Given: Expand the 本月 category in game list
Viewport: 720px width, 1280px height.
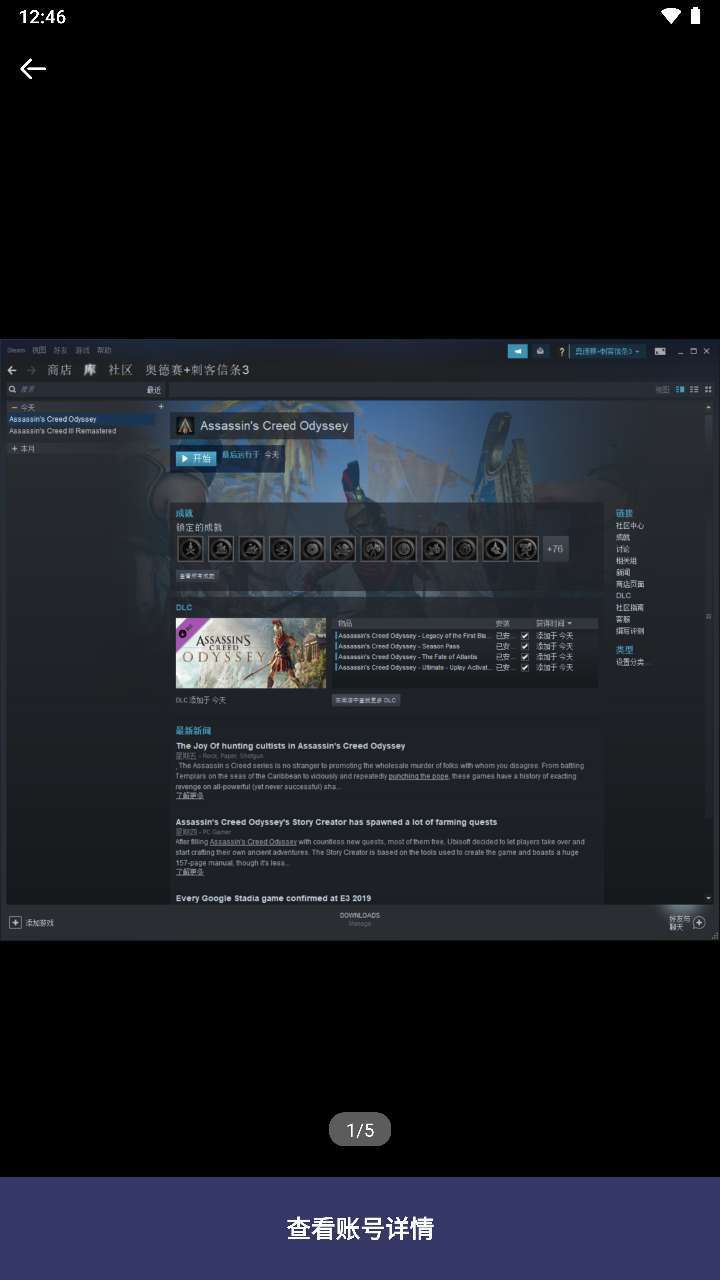Looking at the screenshot, I should pyautogui.click(x=22, y=449).
